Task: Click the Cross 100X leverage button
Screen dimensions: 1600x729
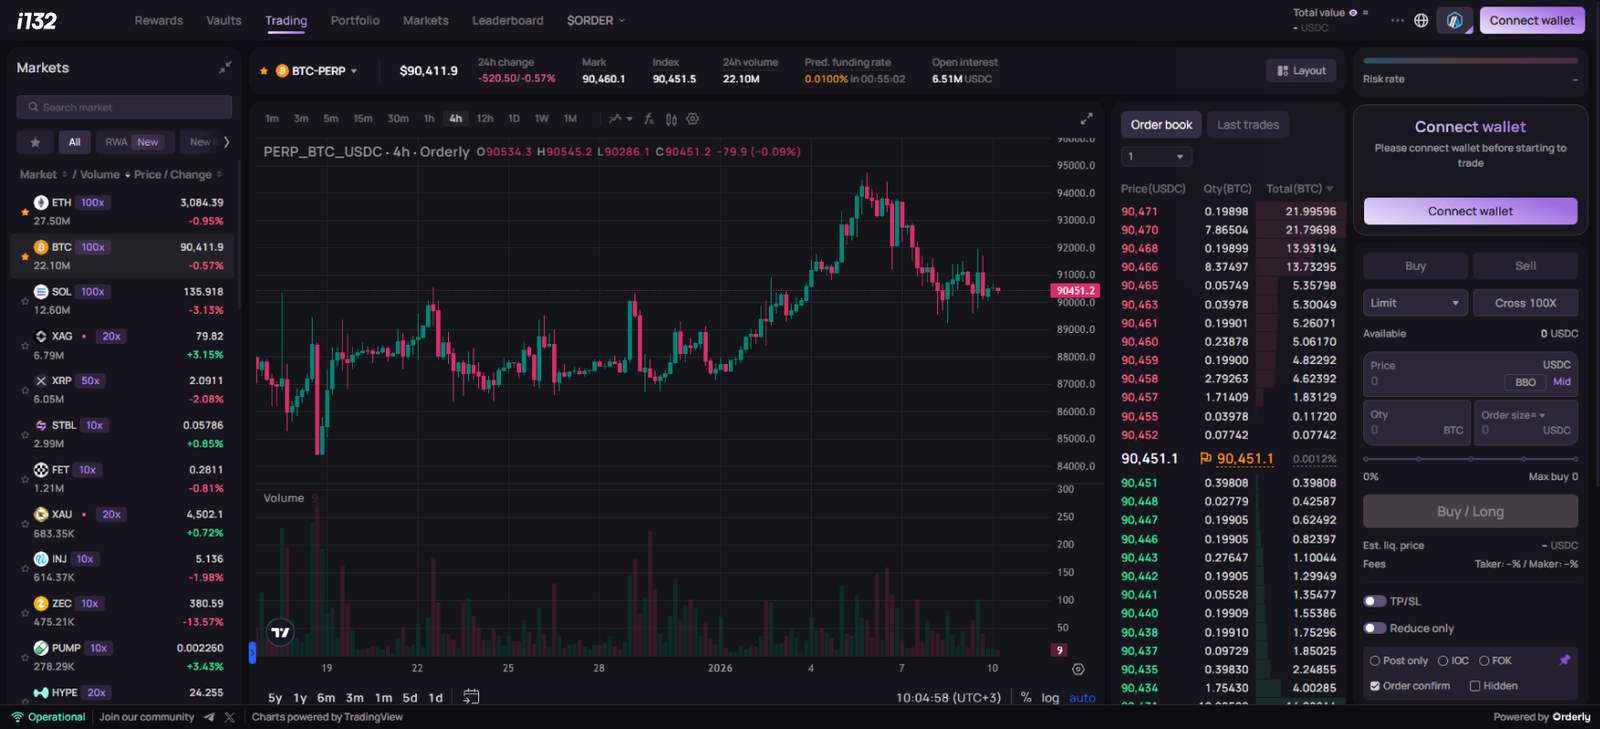Action: tap(1524, 303)
